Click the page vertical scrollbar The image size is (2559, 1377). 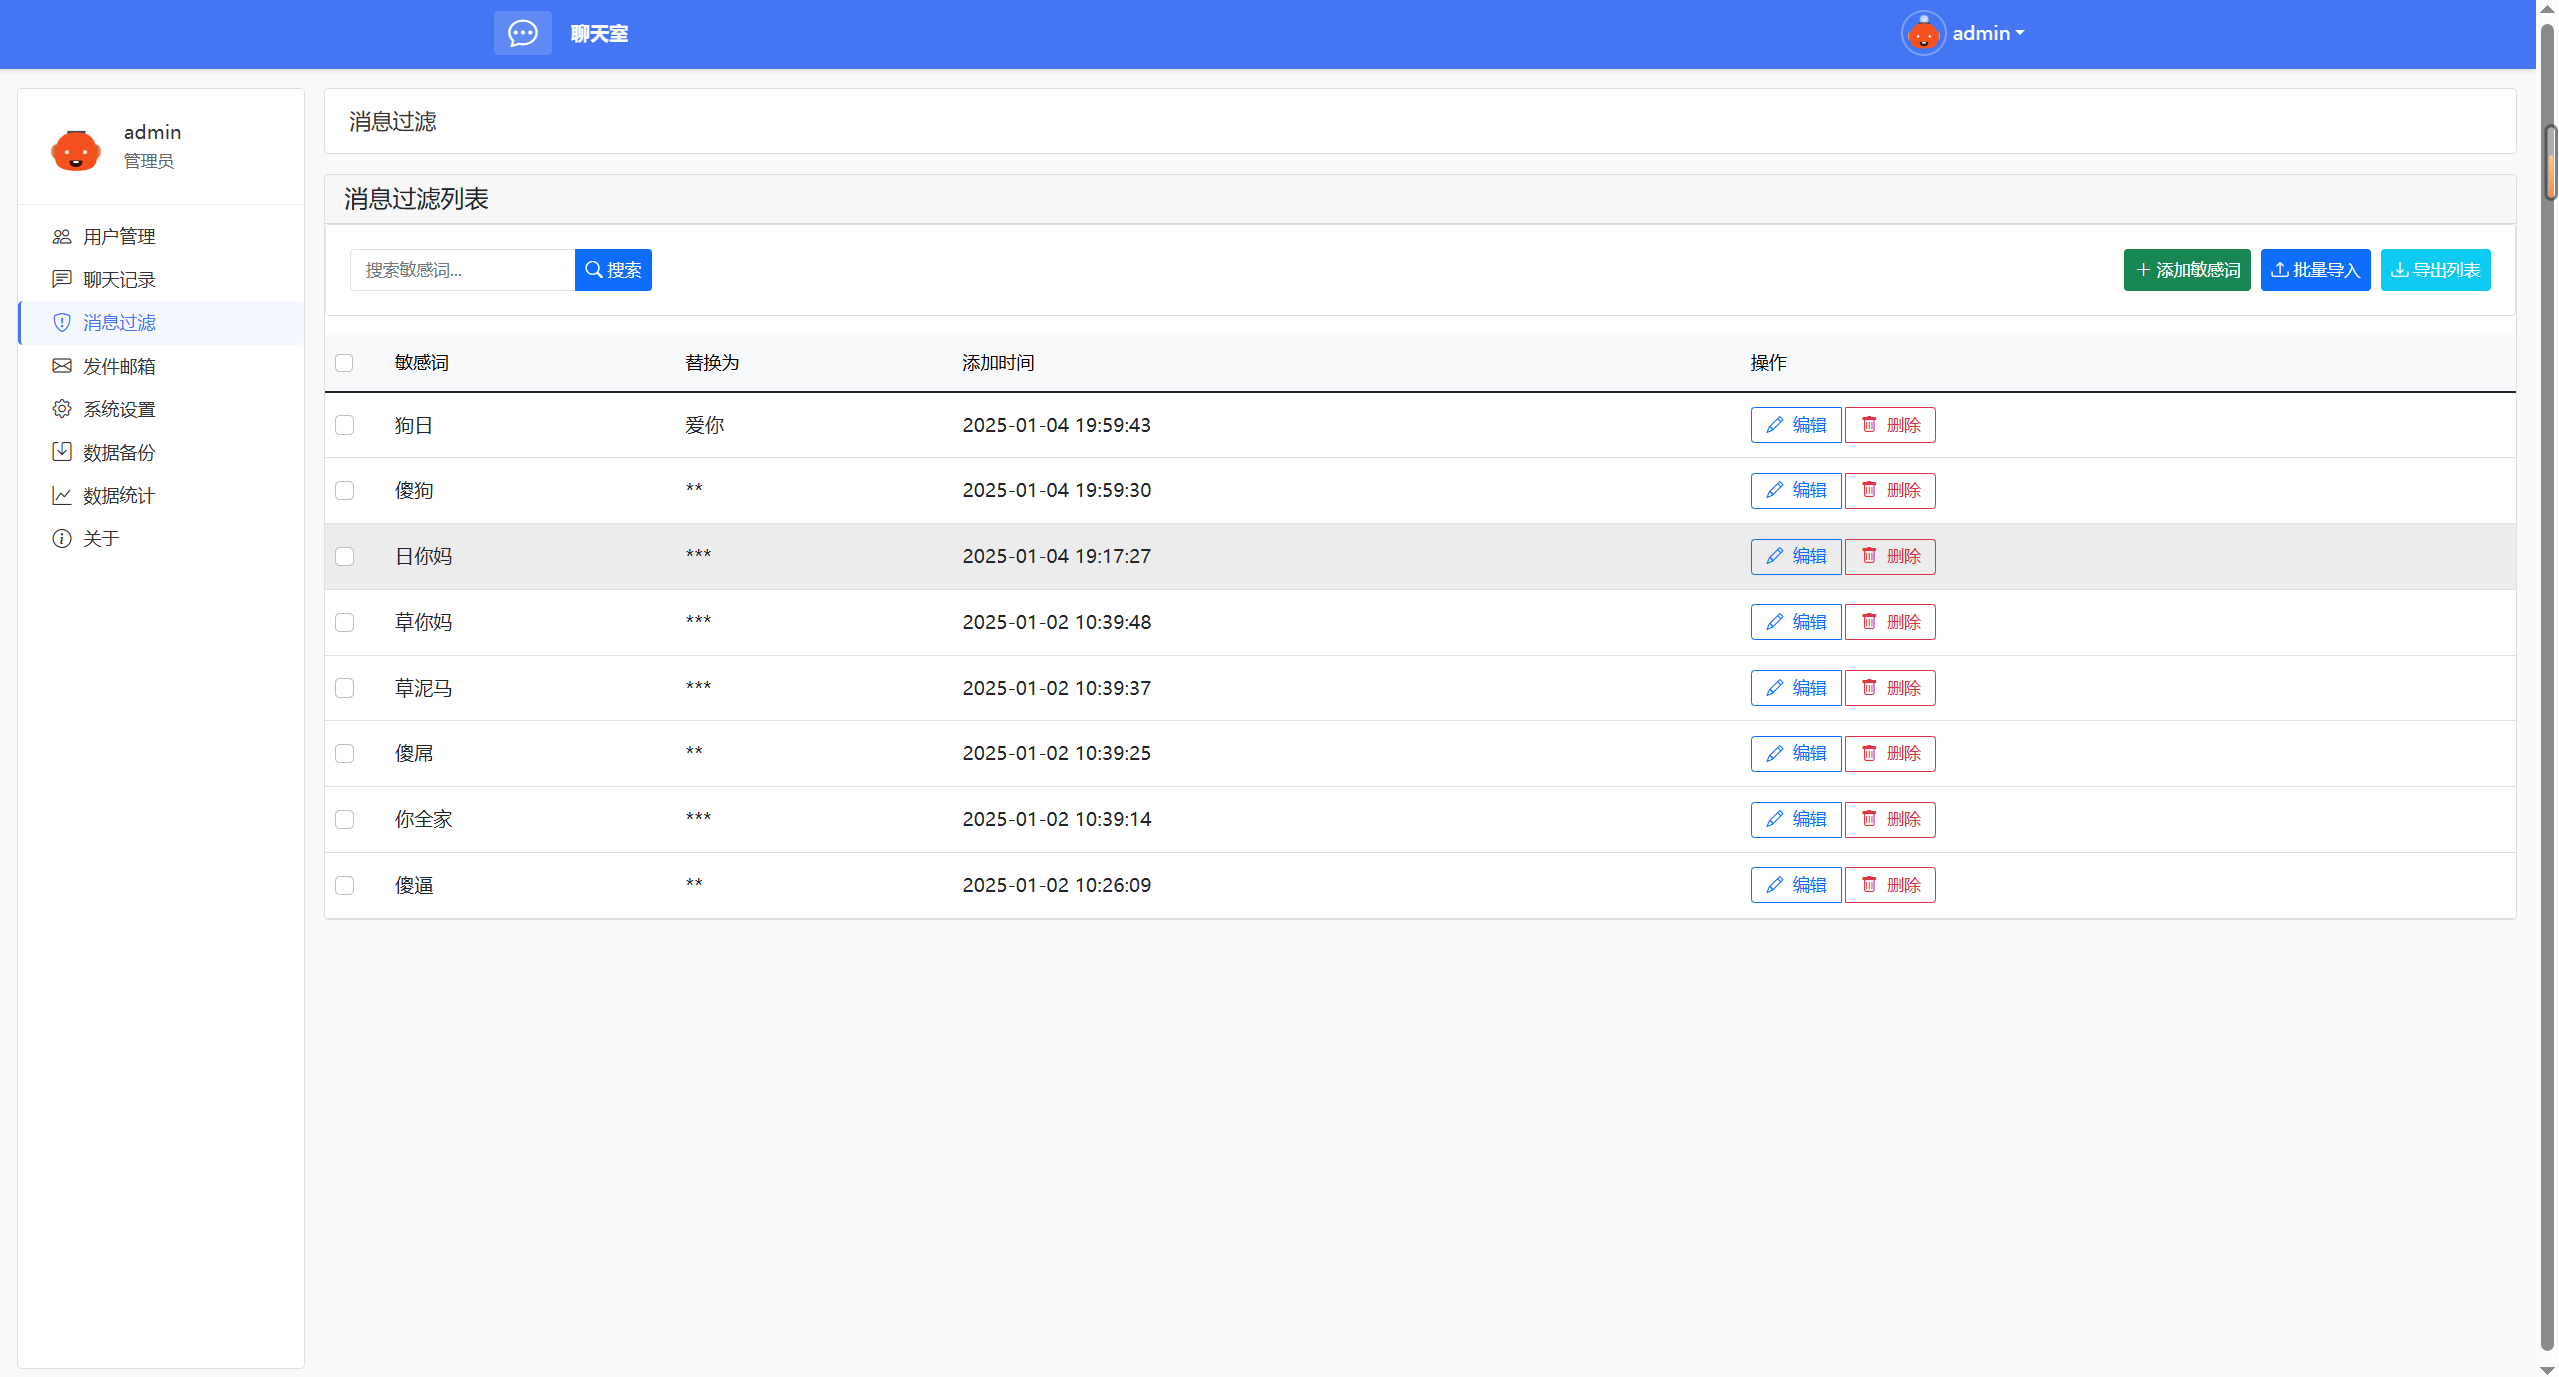click(x=2547, y=700)
